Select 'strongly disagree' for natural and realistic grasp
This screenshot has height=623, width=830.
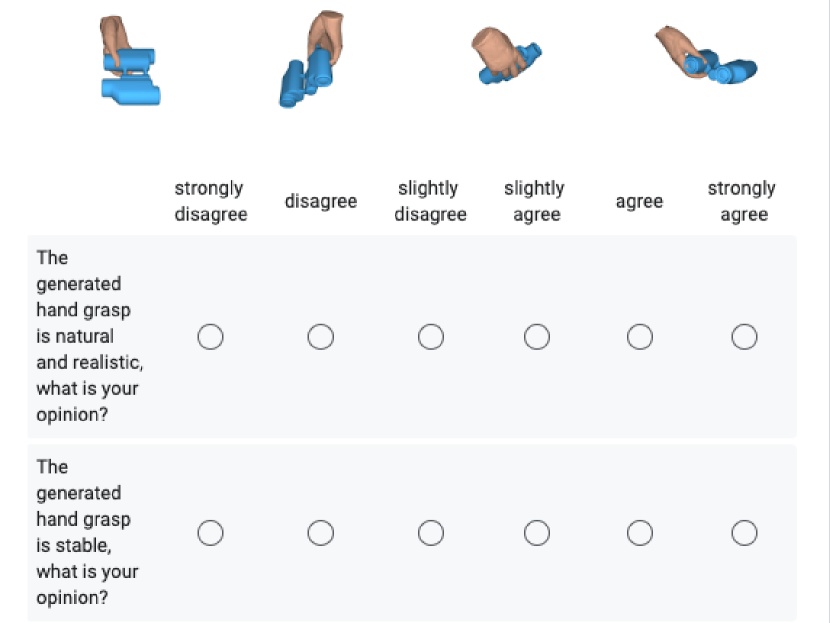coord(210,337)
